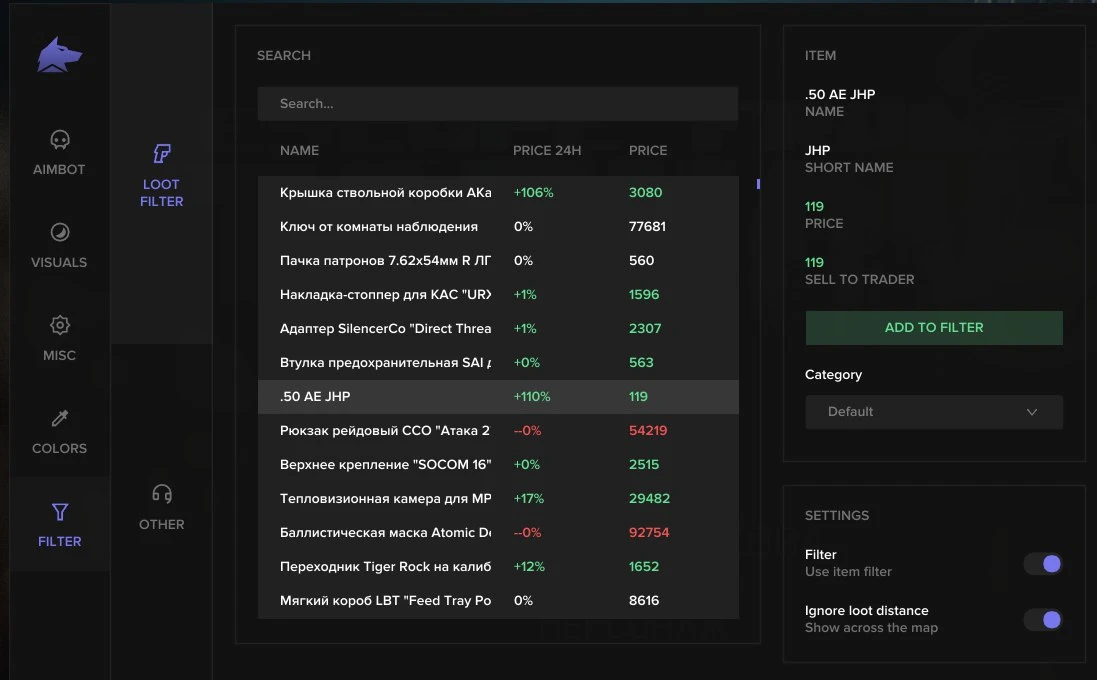
Task: Disable the Use item filter toggle
Action: (x=1042, y=564)
